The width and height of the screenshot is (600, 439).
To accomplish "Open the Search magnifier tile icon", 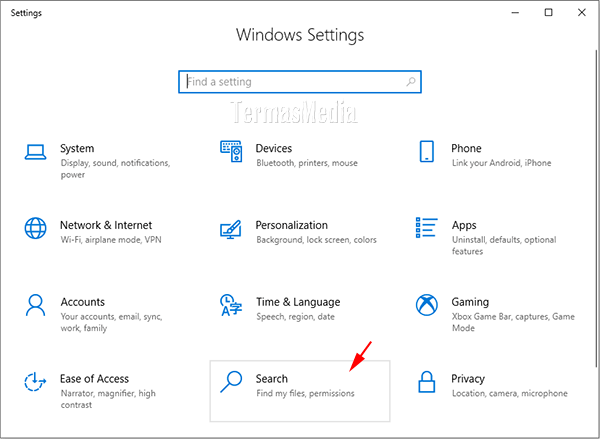I will click(231, 382).
